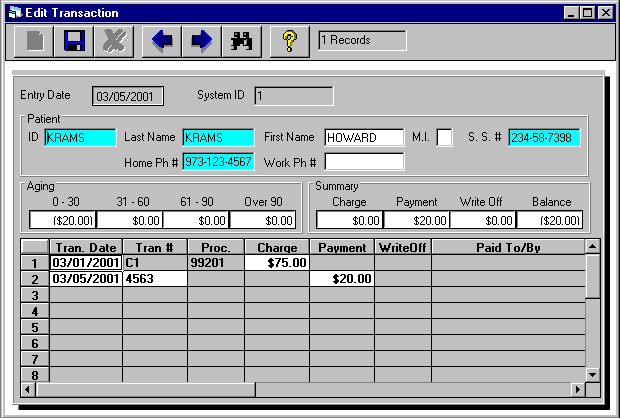Click the Tran # column header
Viewport: 620px width, 418px height.
(x=155, y=247)
